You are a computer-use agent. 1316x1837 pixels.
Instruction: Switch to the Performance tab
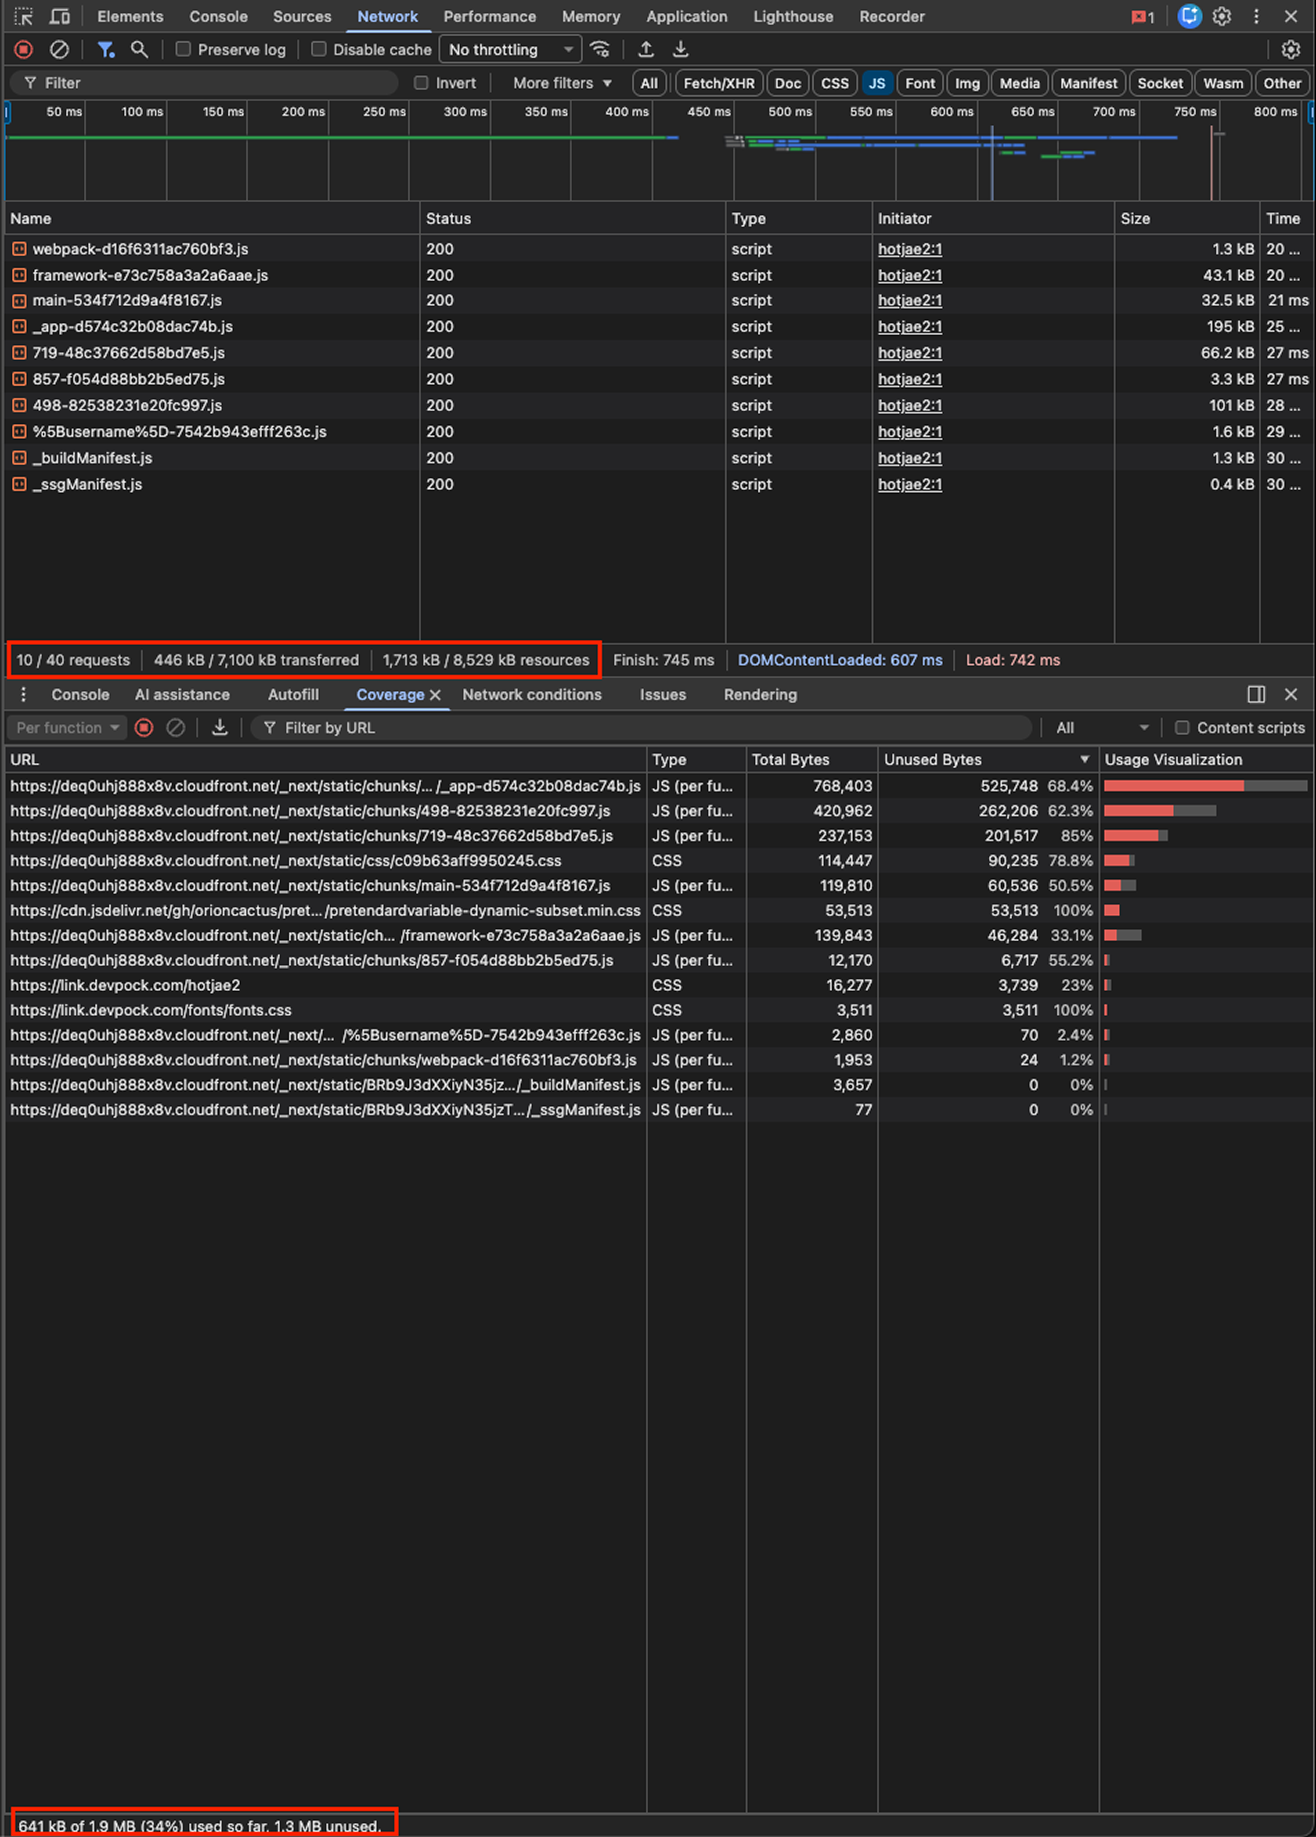coord(489,17)
